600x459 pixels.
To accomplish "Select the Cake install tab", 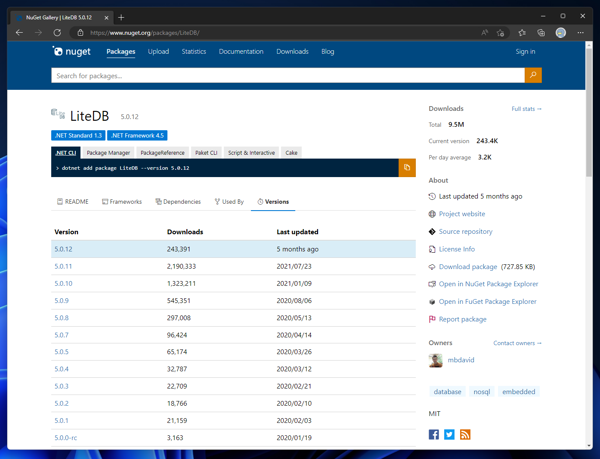I will tap(291, 153).
